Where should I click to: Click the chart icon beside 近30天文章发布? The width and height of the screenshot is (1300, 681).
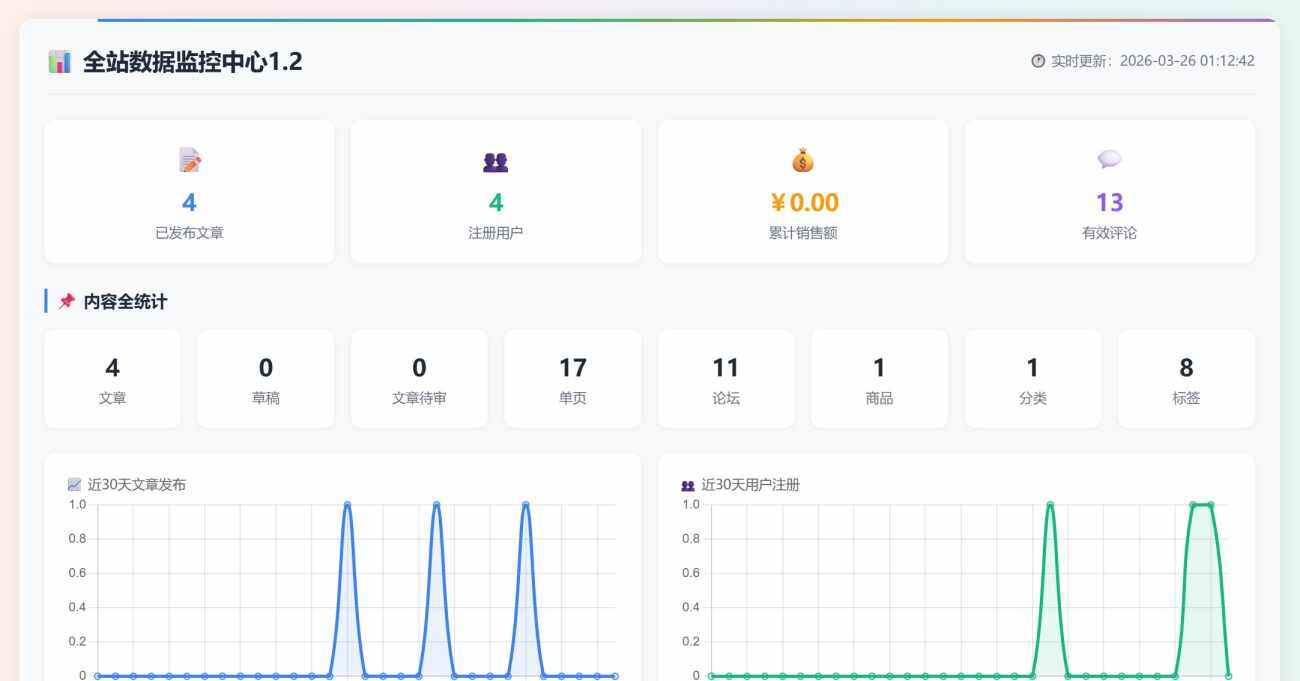[x=74, y=484]
